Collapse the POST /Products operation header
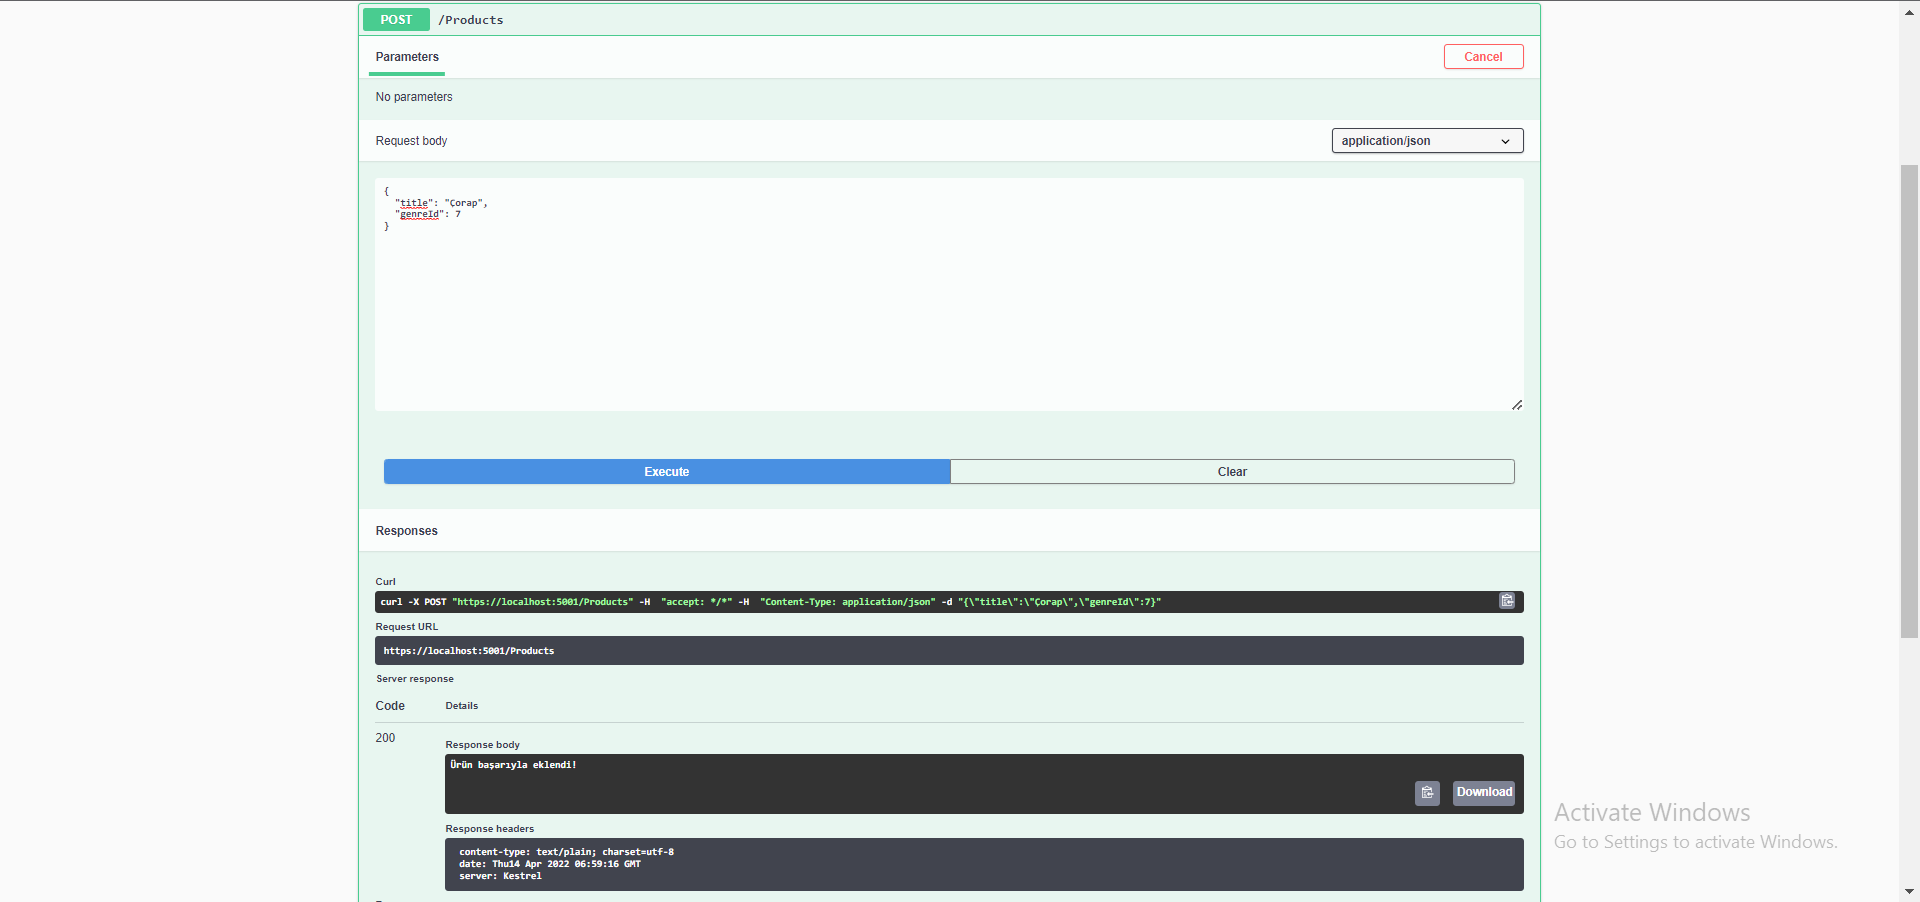1920x902 pixels. click(949, 20)
